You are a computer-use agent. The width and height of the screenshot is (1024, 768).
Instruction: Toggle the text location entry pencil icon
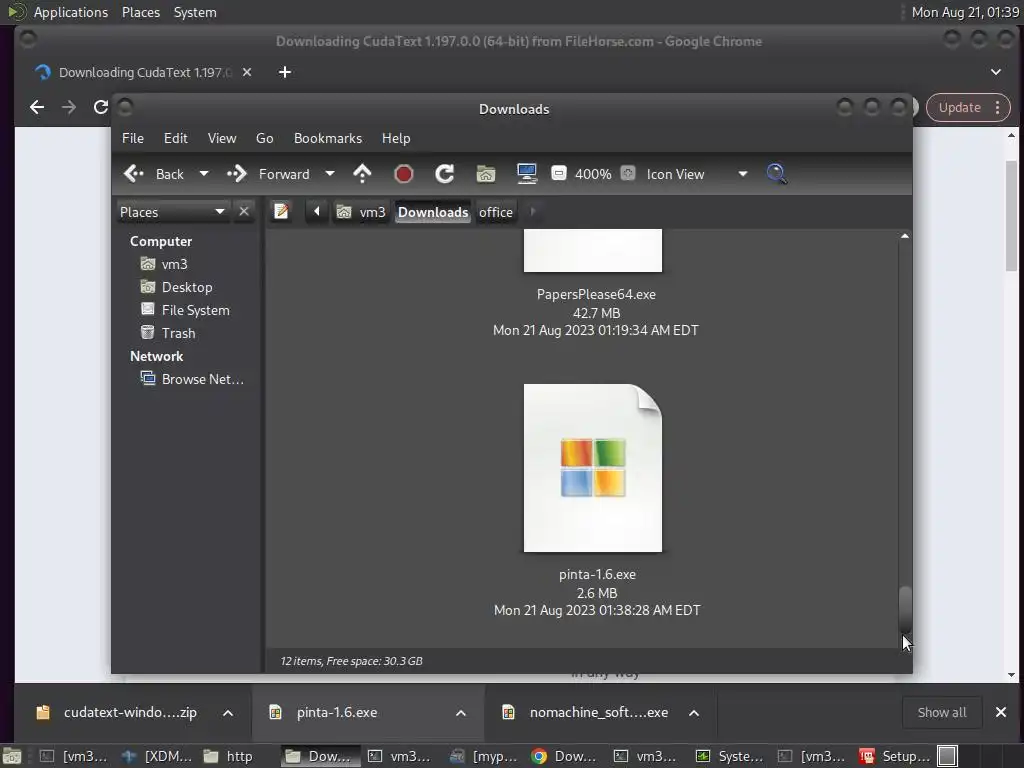coord(281,212)
